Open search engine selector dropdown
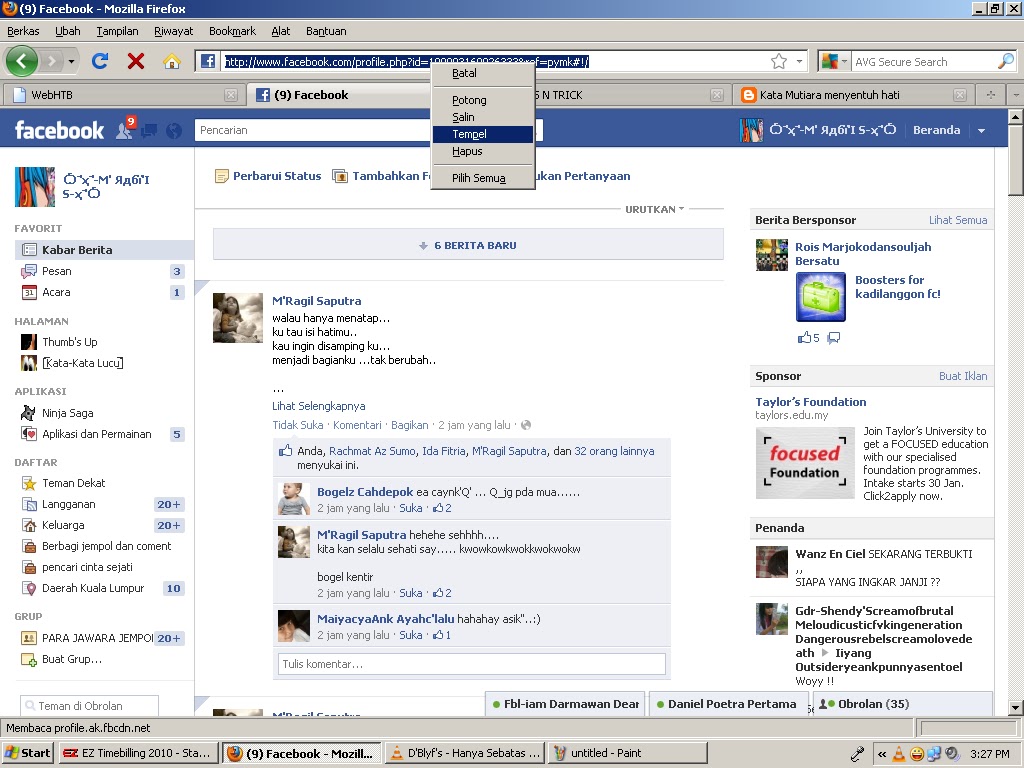1024x768 pixels. [x=844, y=61]
